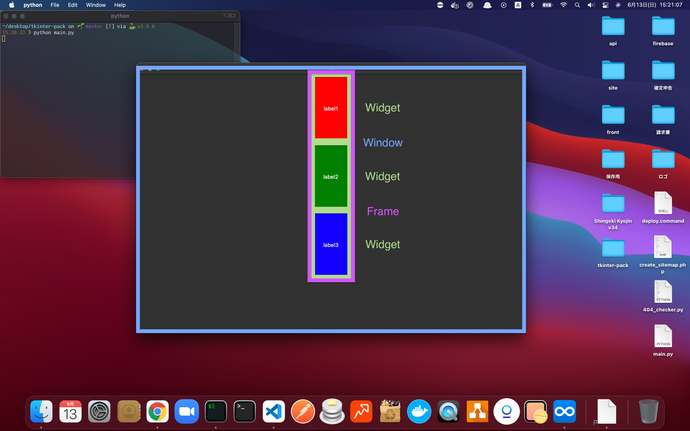The width and height of the screenshot is (690, 431).
Task: Open Visual Studio Code in dock
Action: (273, 411)
